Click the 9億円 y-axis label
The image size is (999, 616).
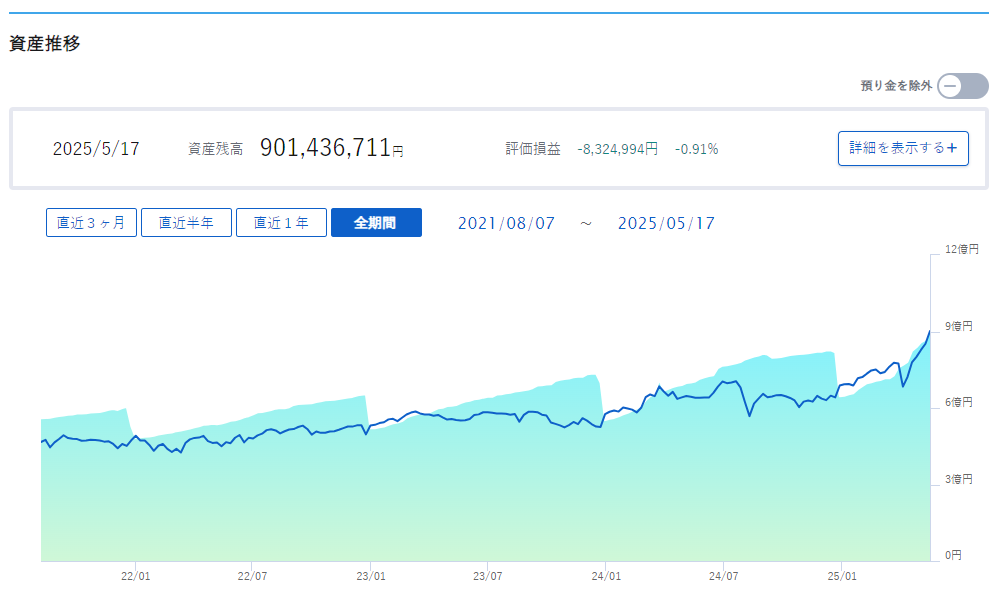tap(958, 326)
